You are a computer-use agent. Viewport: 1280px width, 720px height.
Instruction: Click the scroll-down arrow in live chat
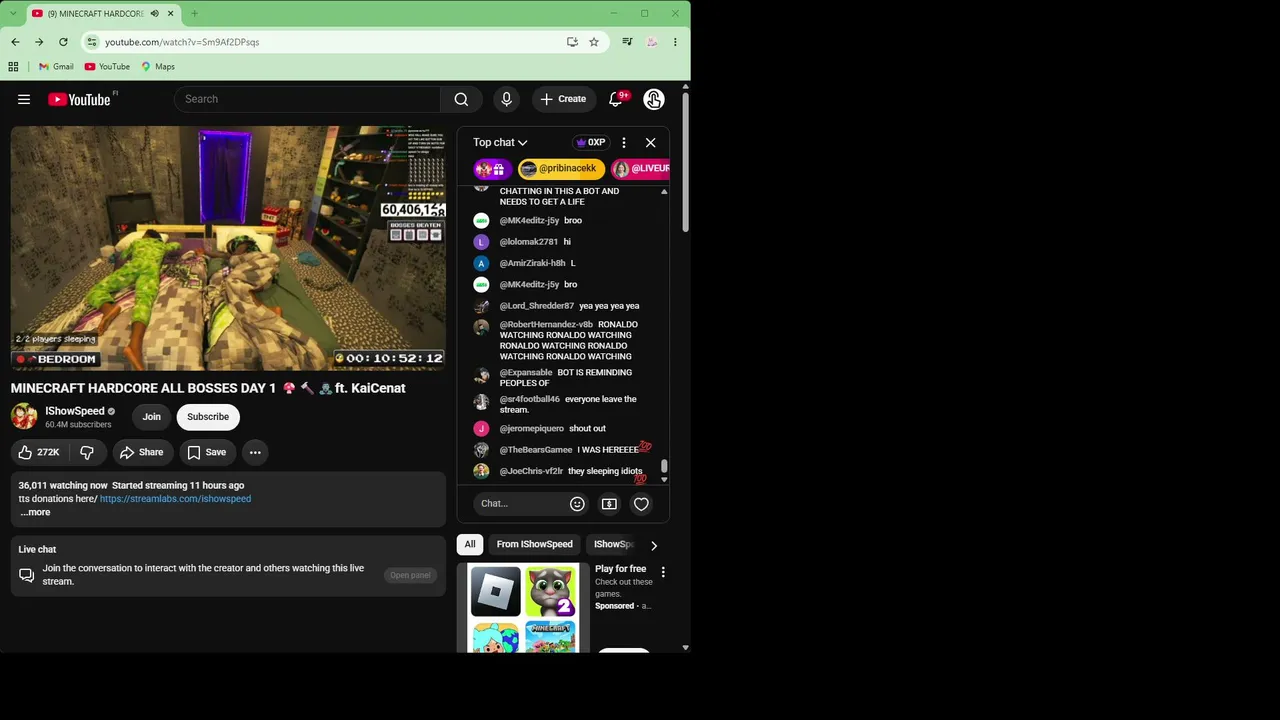[x=664, y=480]
